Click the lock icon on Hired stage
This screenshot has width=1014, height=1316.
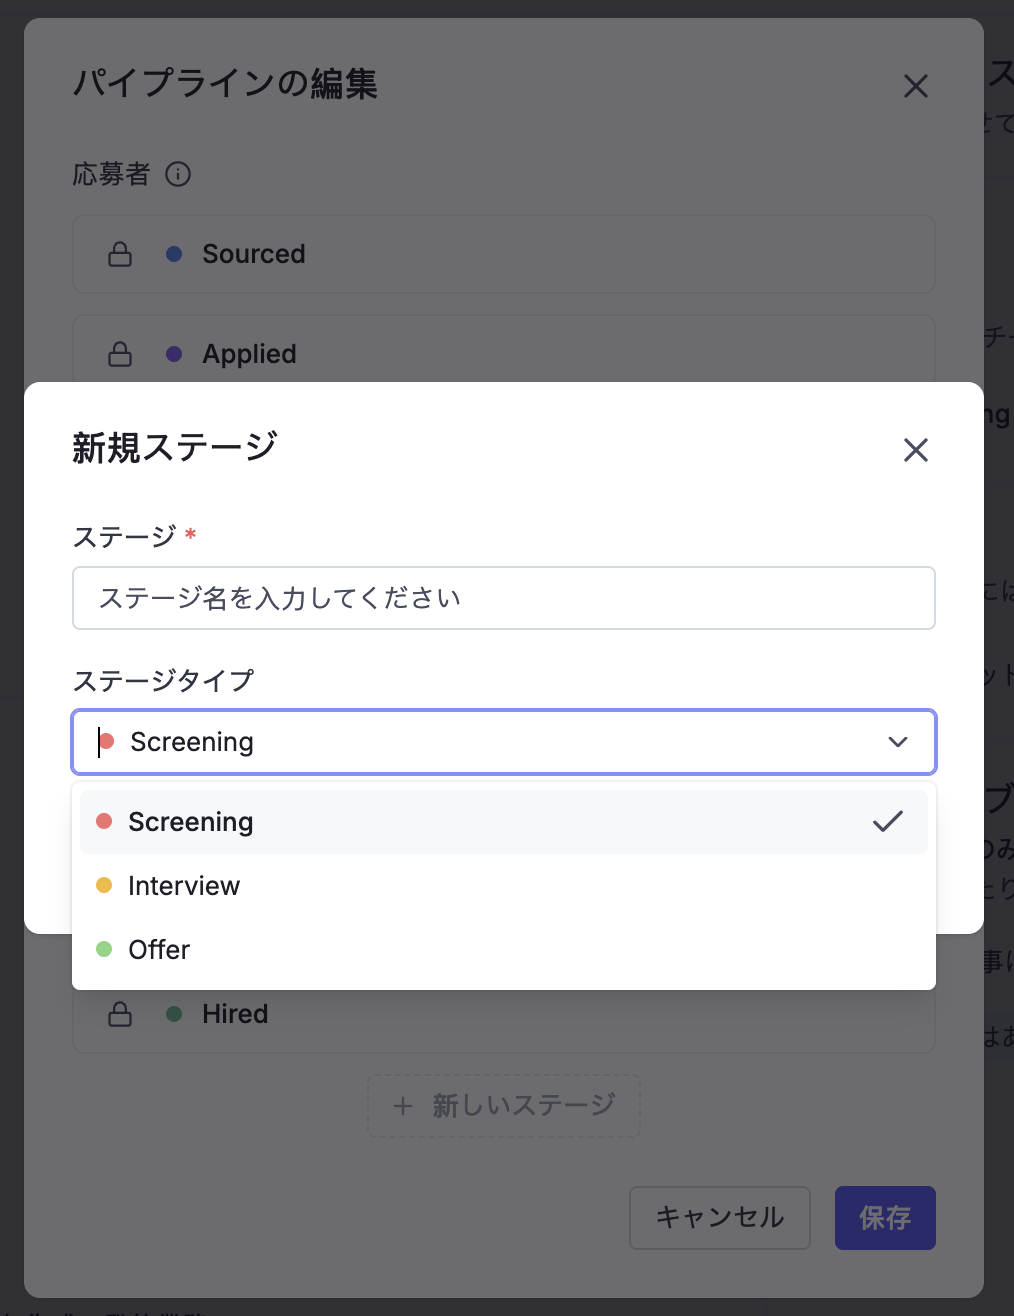coord(120,1014)
